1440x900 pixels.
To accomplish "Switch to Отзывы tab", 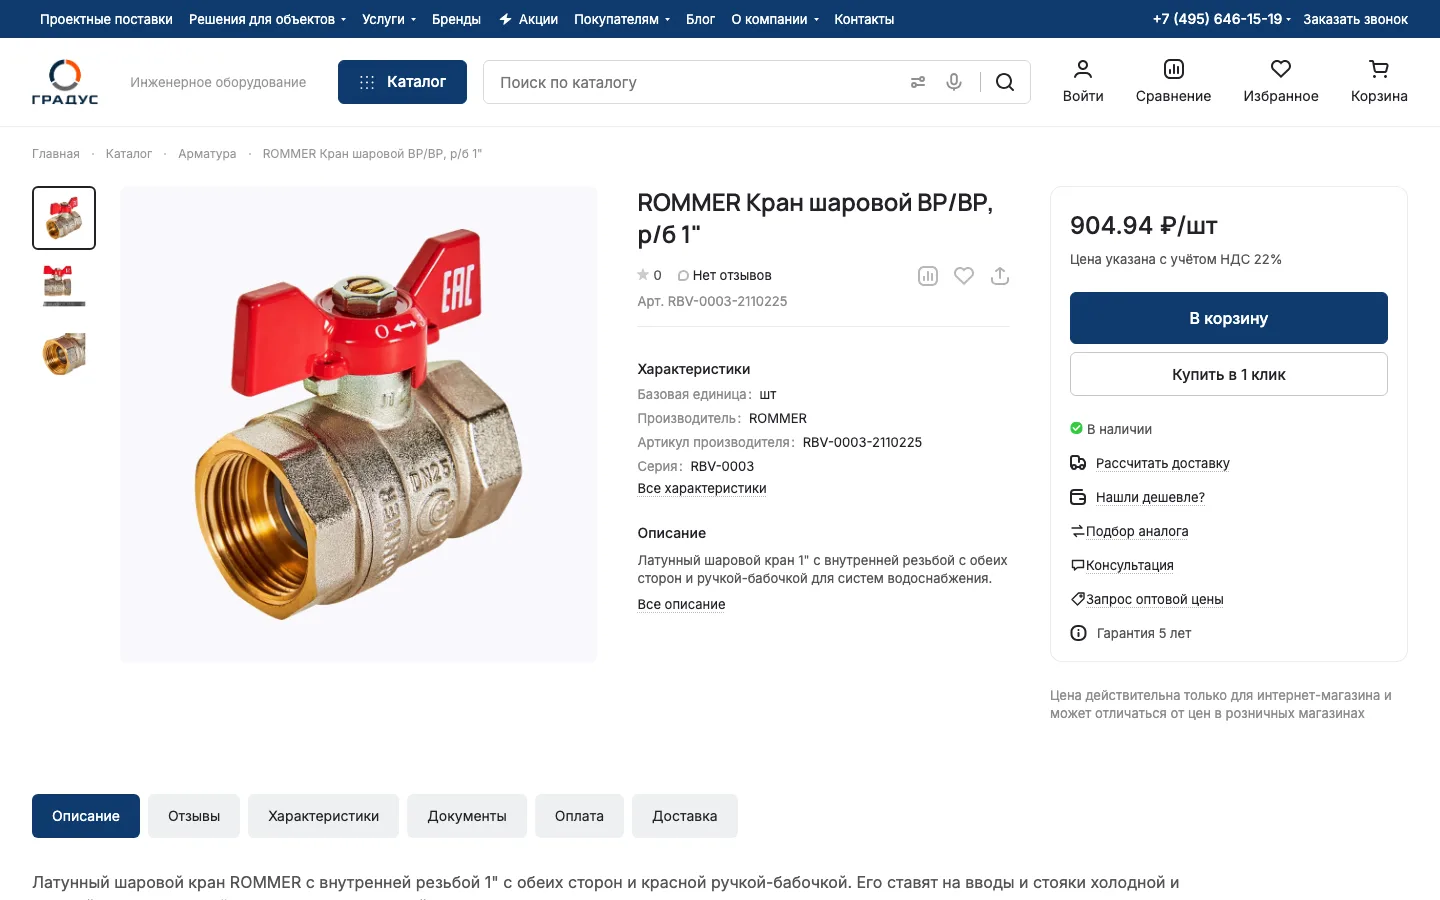I will [x=194, y=816].
